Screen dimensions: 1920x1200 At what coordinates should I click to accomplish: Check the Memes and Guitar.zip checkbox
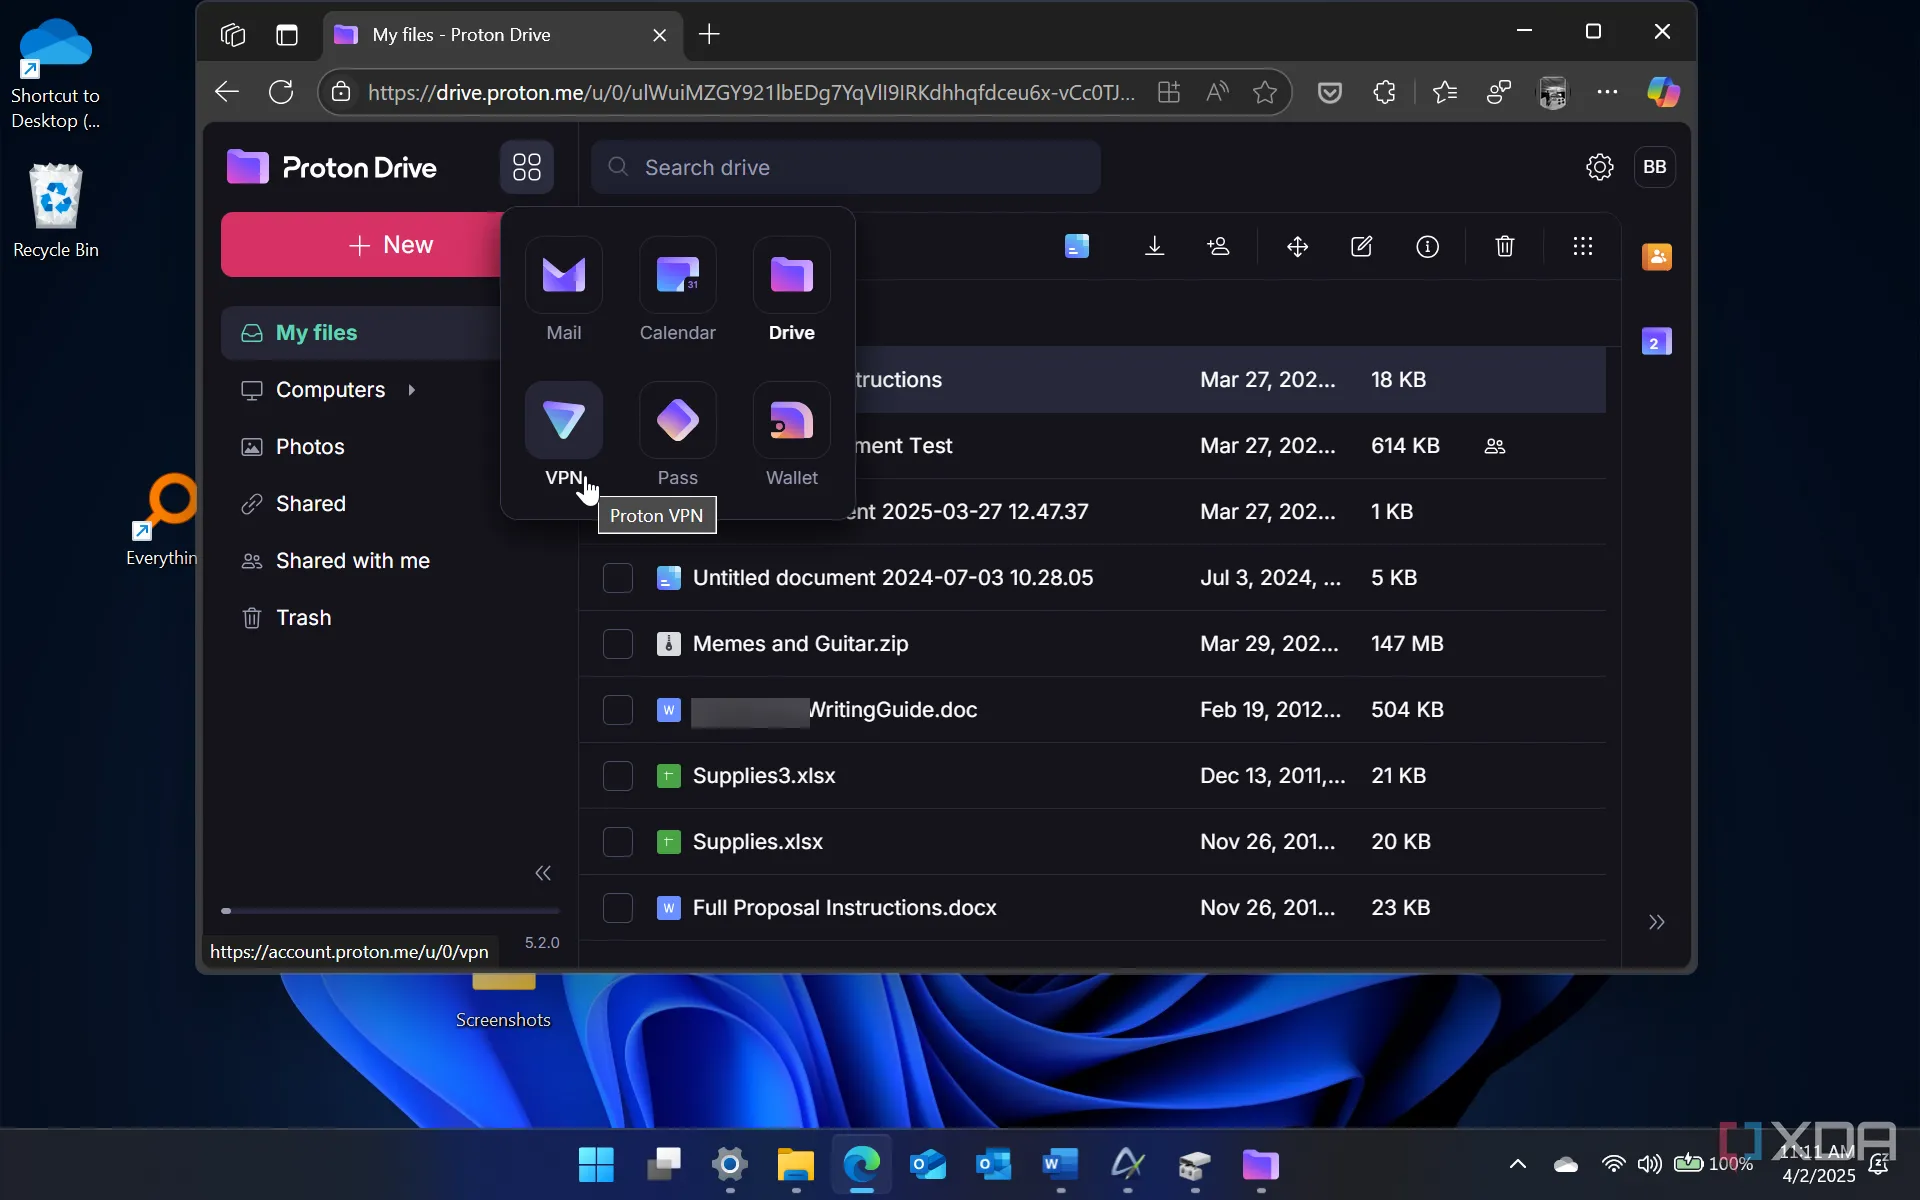coord(618,644)
